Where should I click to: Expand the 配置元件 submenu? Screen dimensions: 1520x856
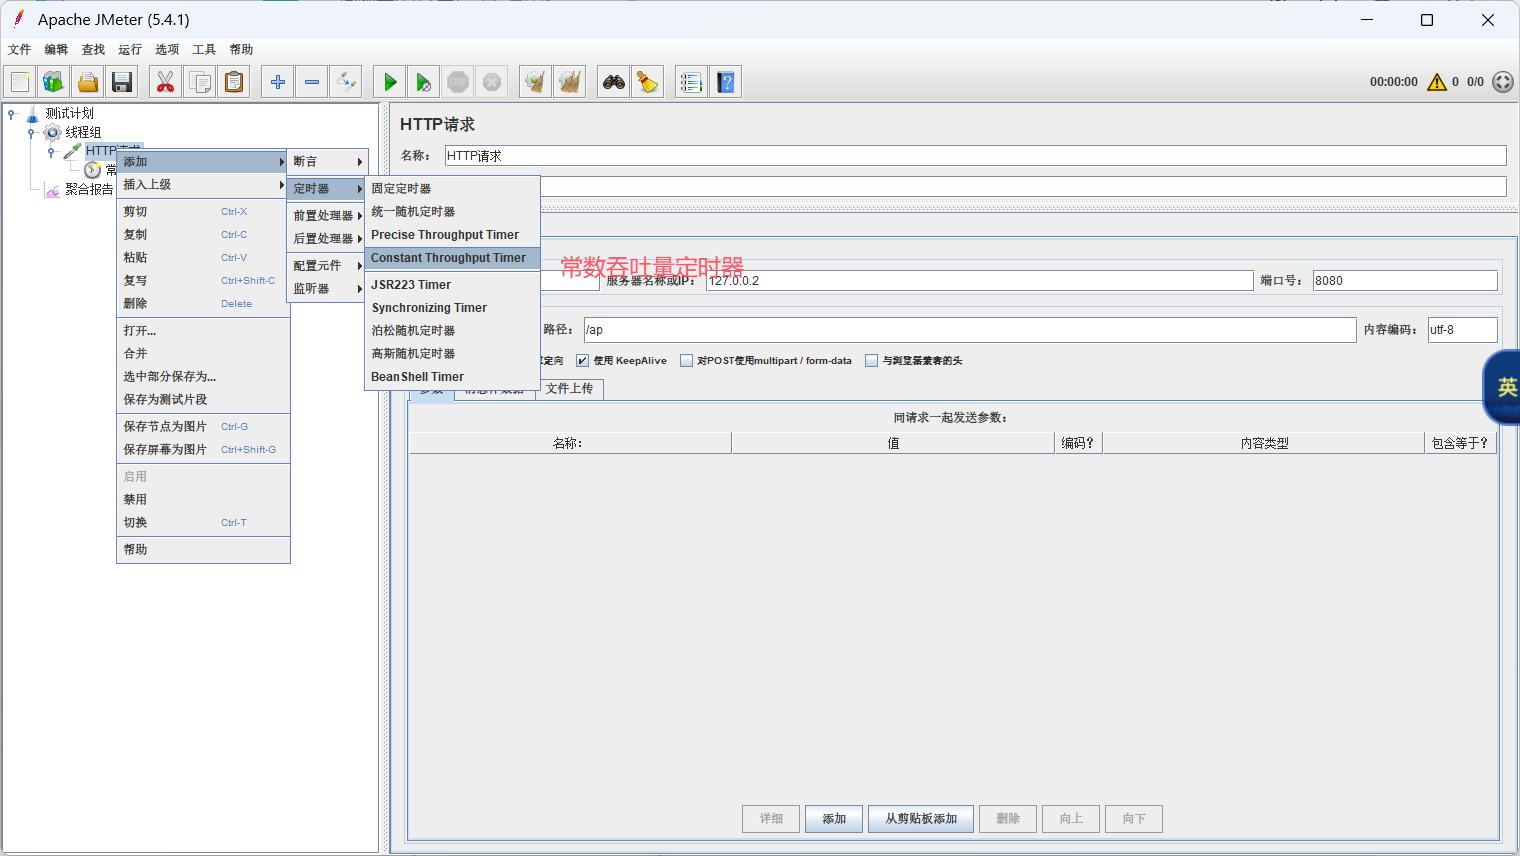click(327, 266)
